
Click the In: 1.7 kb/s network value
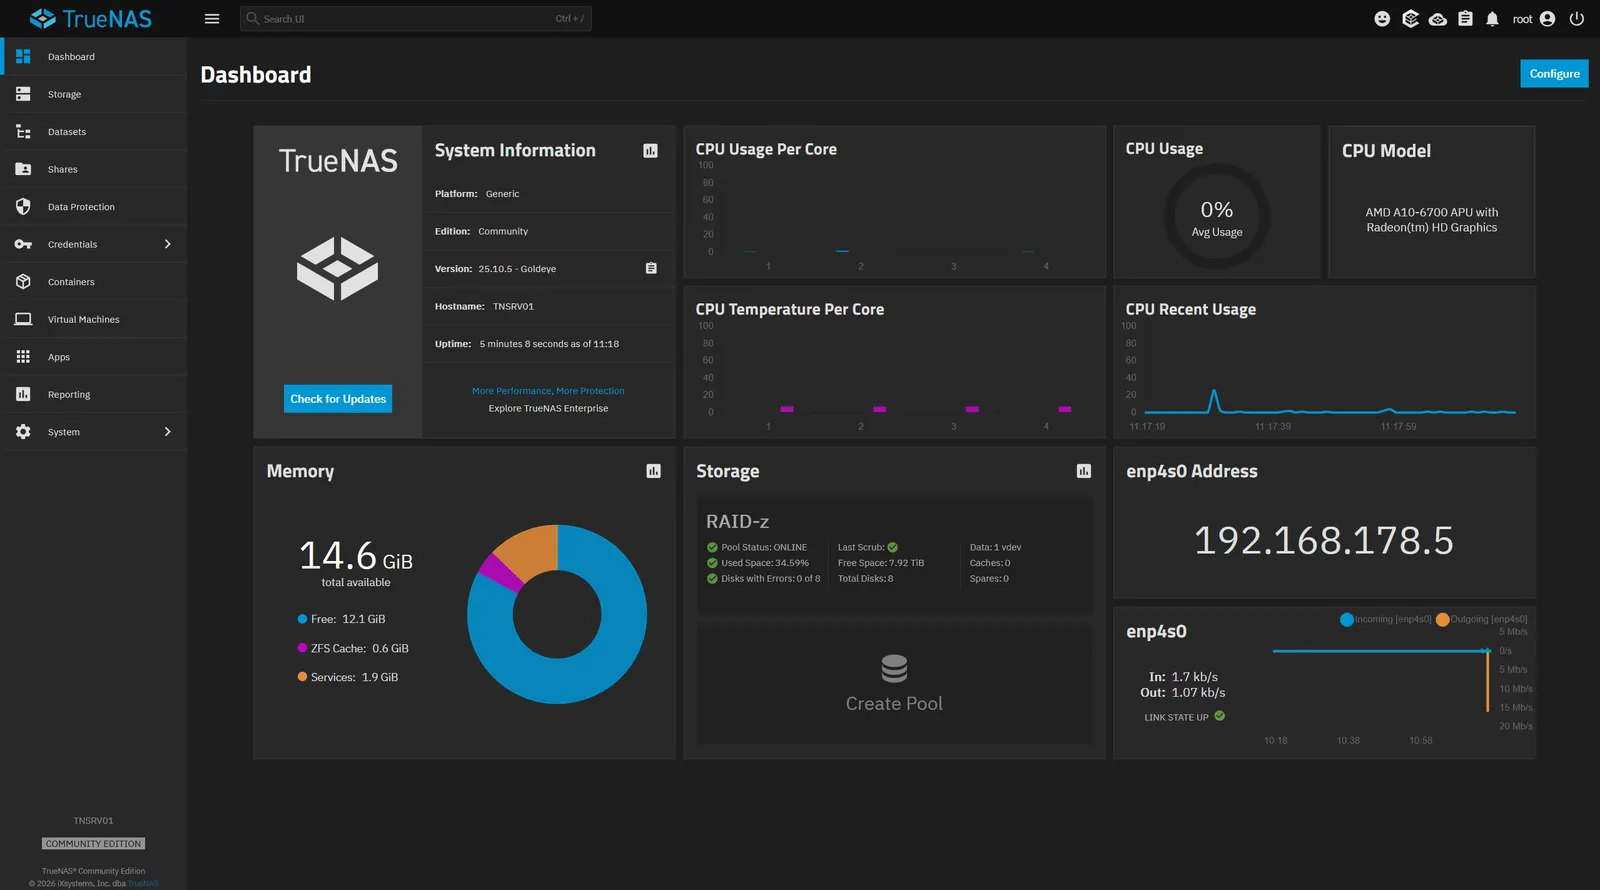click(1183, 677)
